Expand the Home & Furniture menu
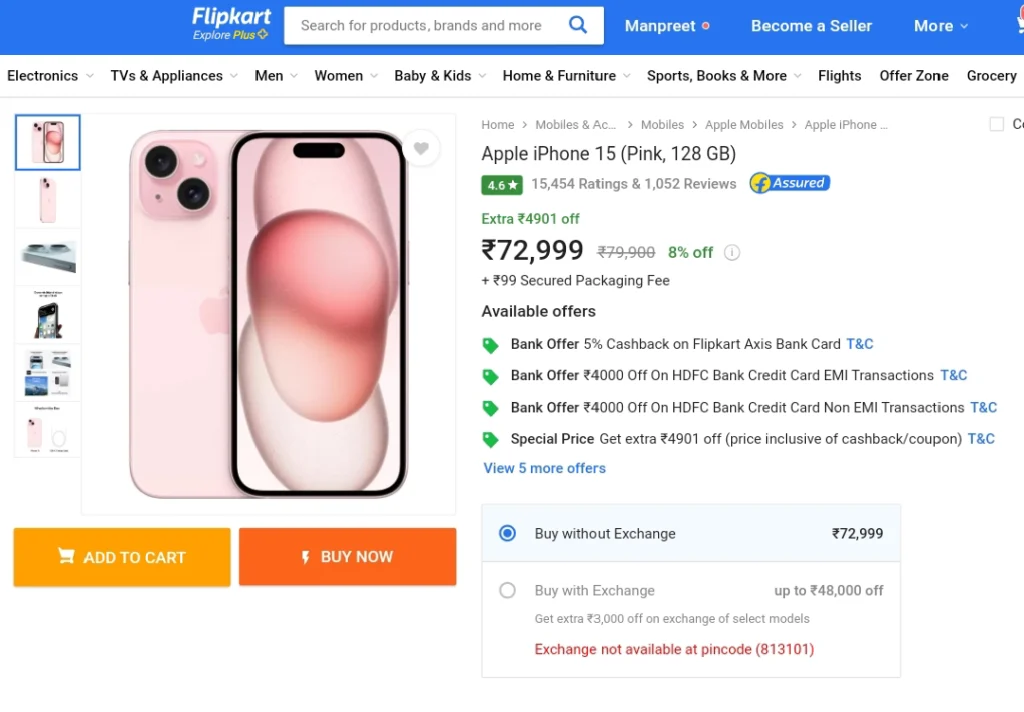Screen dimensions: 1024x712 [566, 76]
